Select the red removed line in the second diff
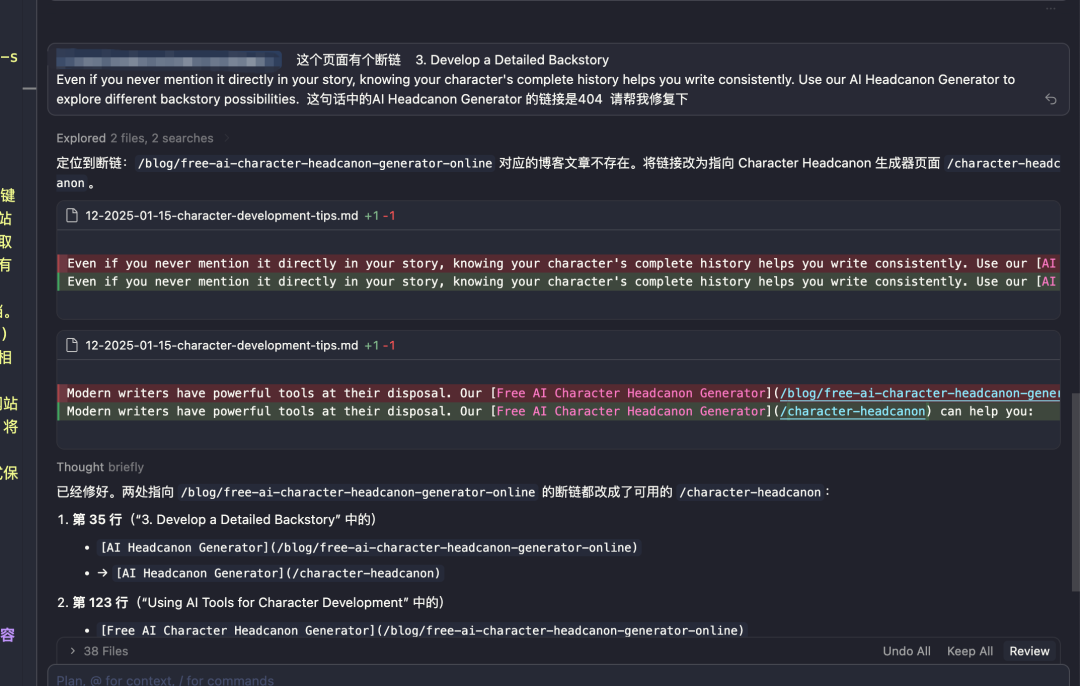The height and width of the screenshot is (686, 1080). point(400,392)
